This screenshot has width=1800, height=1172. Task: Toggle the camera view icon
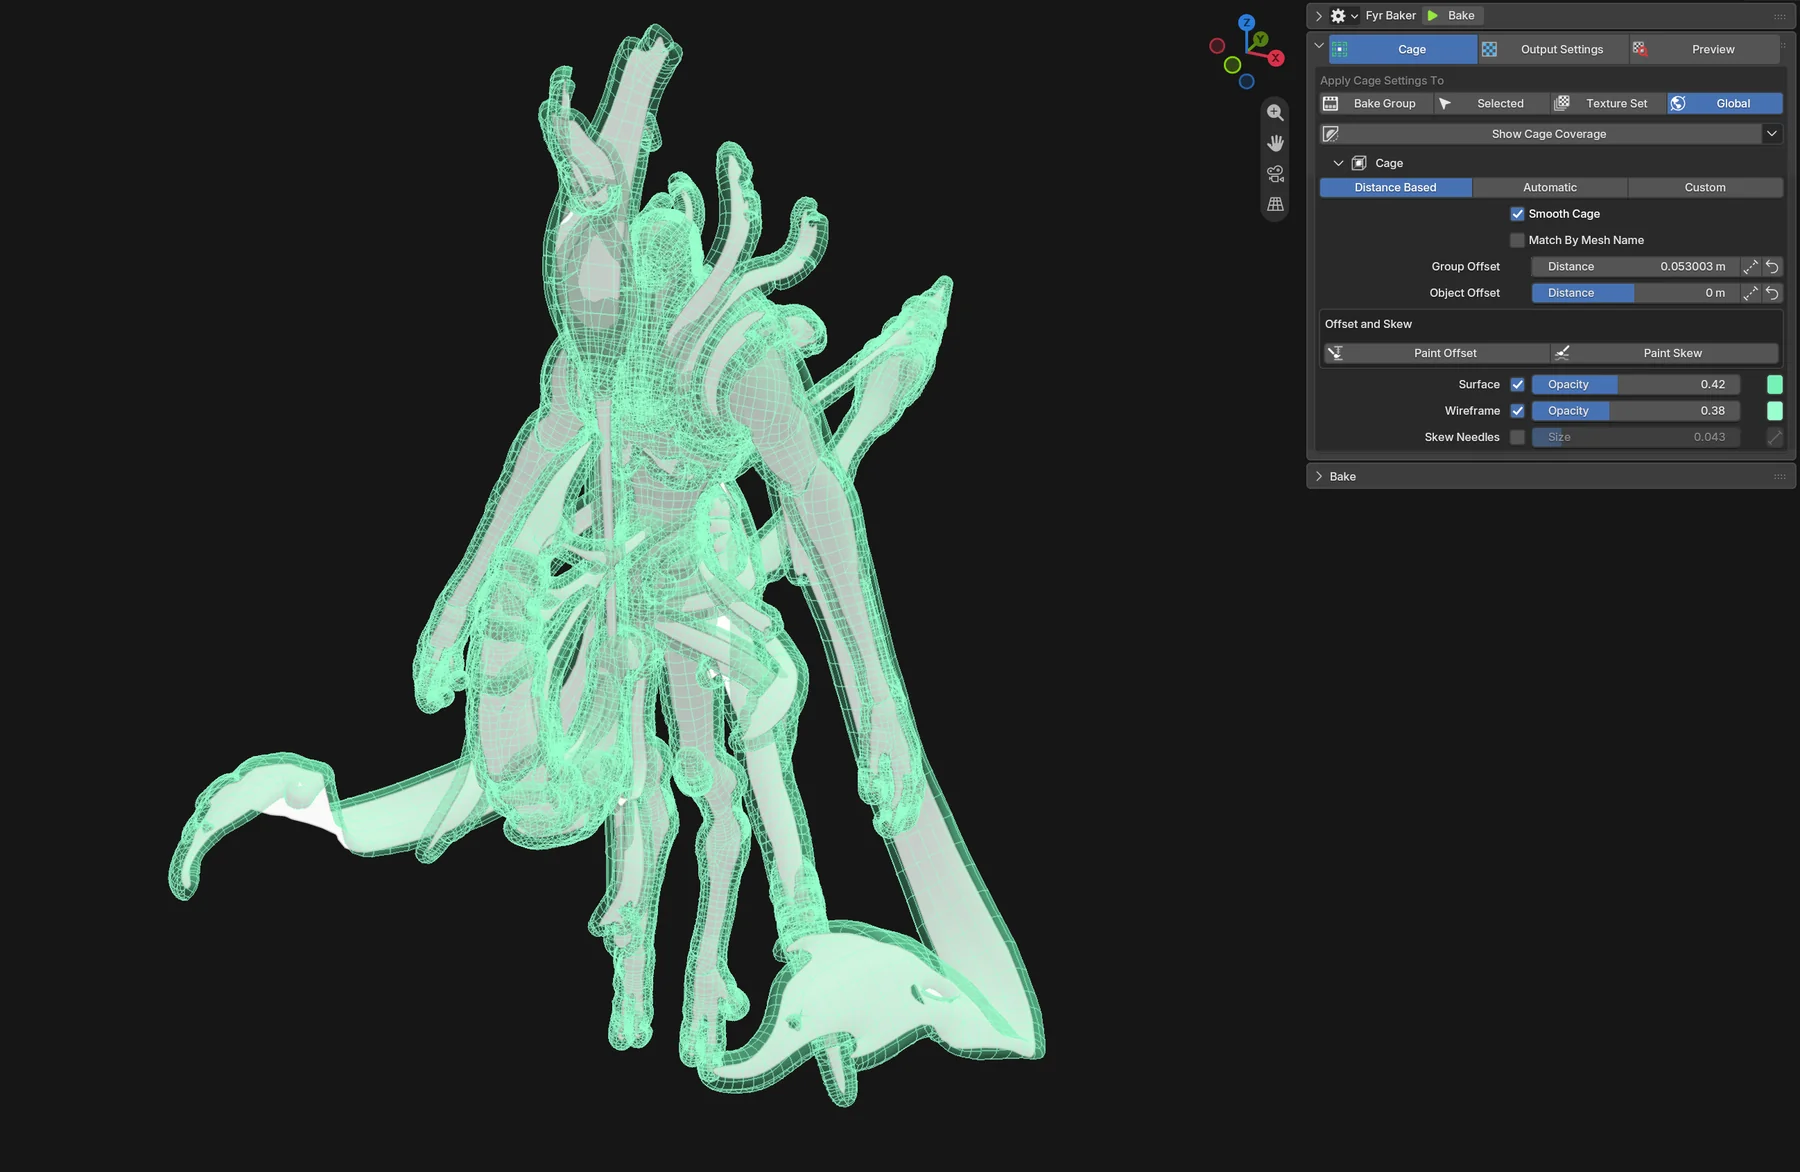1275,174
